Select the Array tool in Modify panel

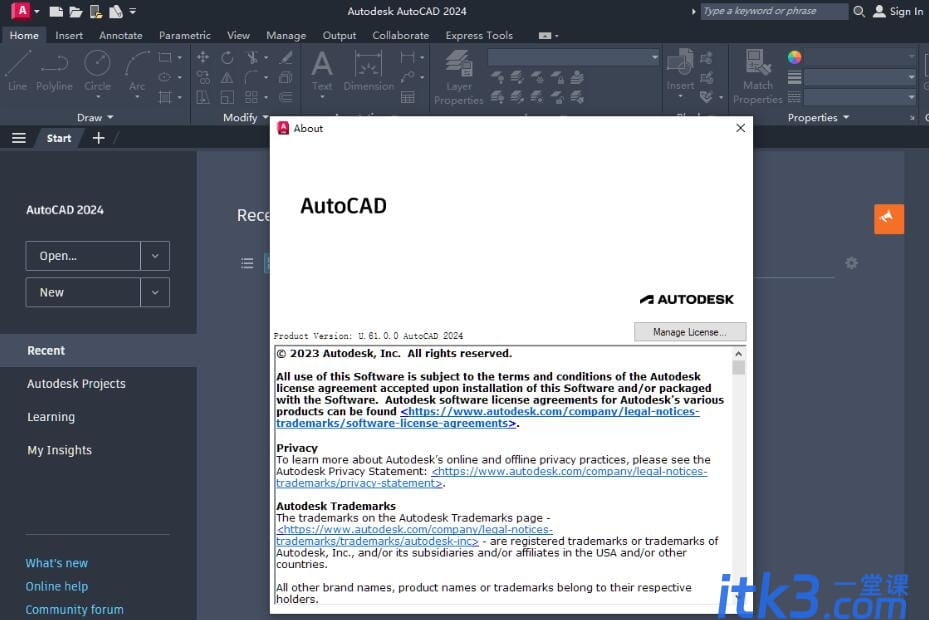click(251, 97)
